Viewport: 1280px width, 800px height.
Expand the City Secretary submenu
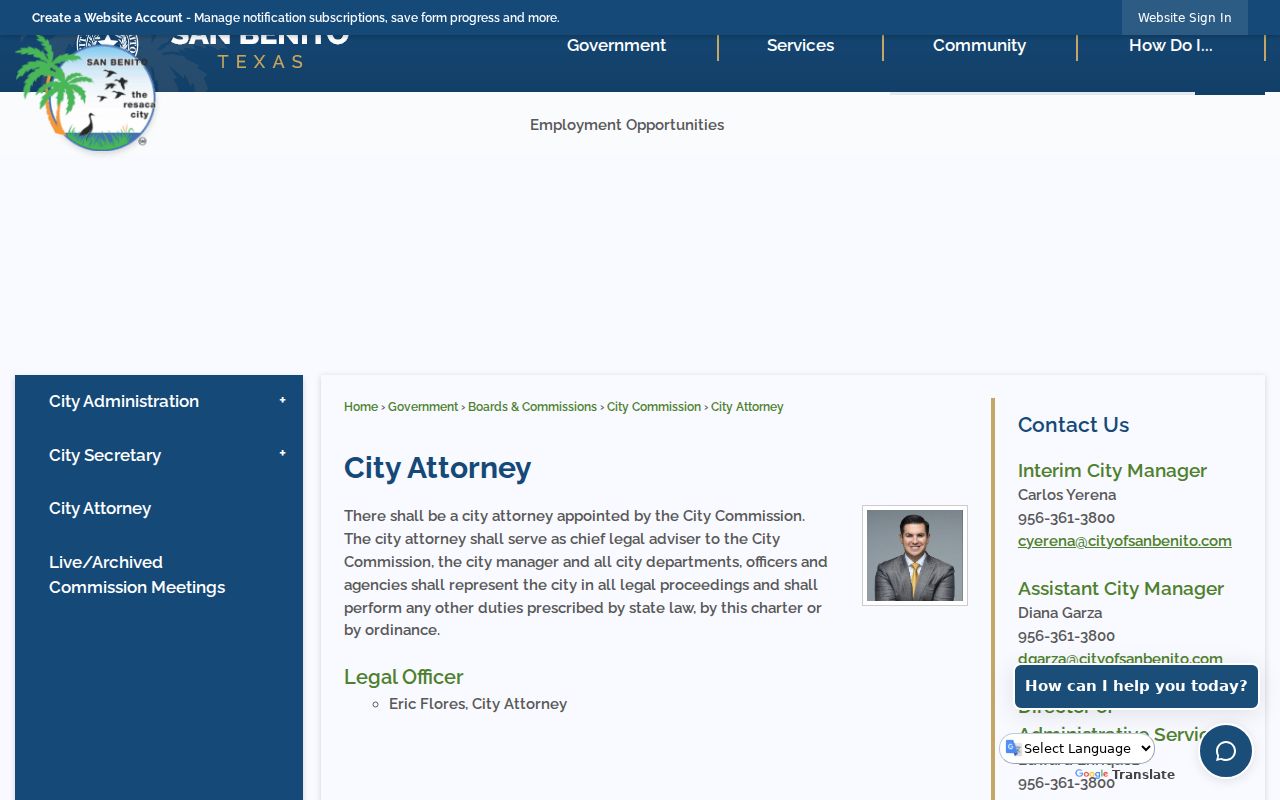coord(282,454)
